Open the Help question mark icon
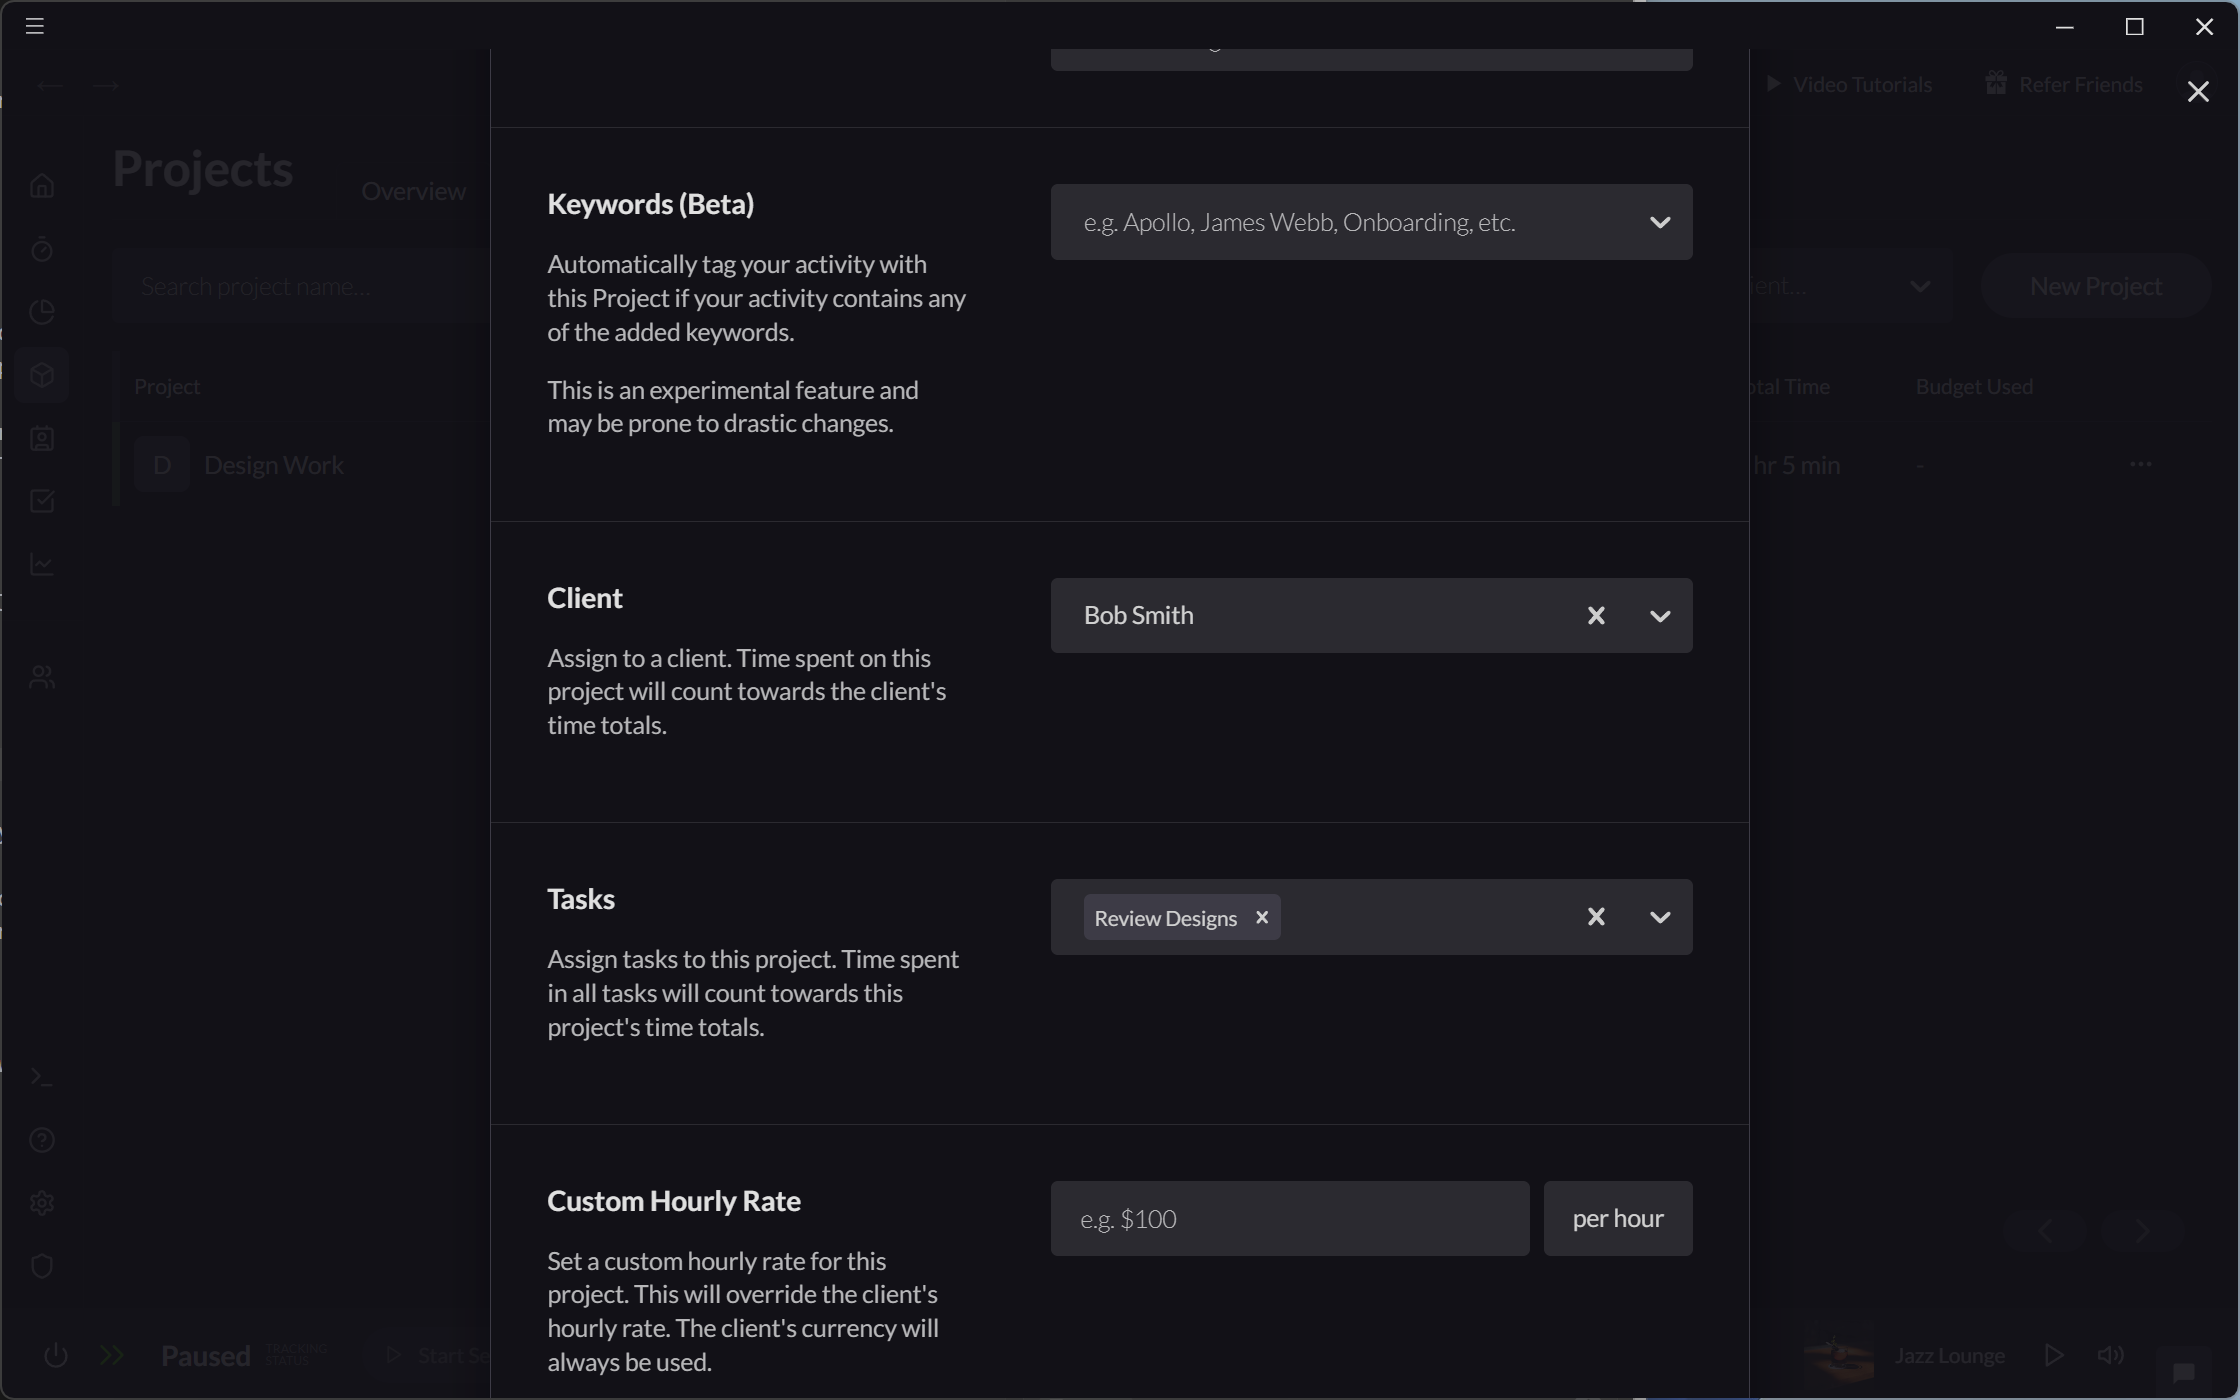2240x1400 pixels. [41, 1140]
